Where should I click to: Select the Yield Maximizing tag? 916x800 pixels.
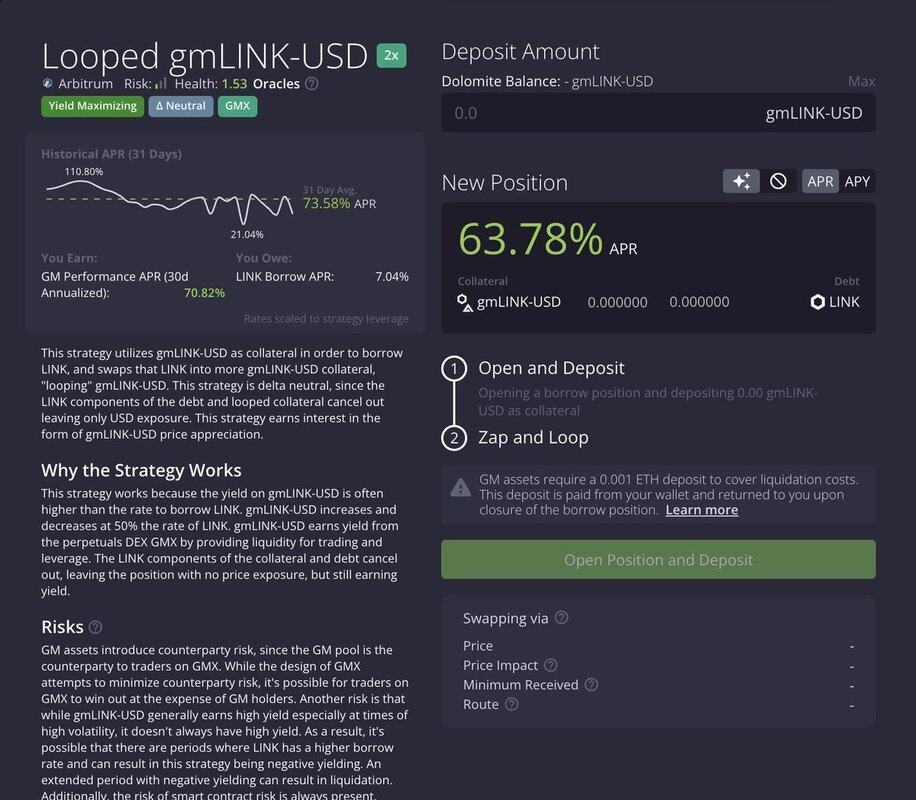click(x=92, y=106)
